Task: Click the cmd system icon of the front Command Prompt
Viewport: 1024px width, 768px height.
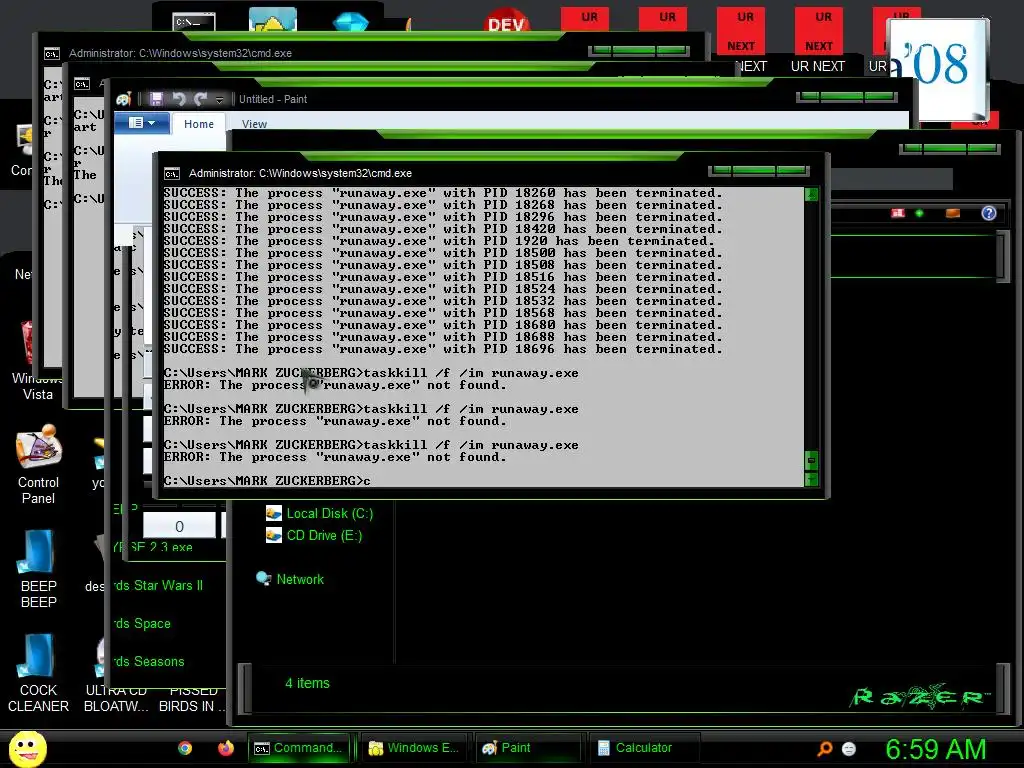Action: 172,173
